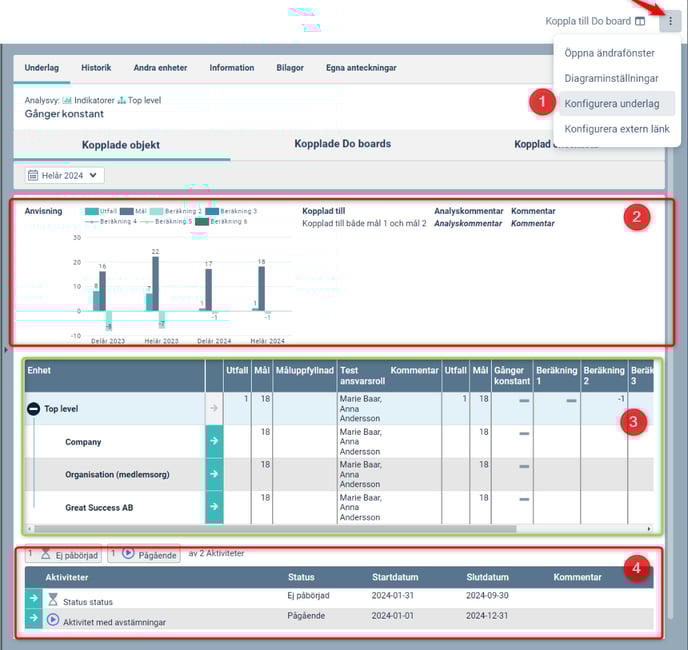Toggle the Pågående activity filter
Screen dimensions: 688x650
pyautogui.click(x=144, y=554)
